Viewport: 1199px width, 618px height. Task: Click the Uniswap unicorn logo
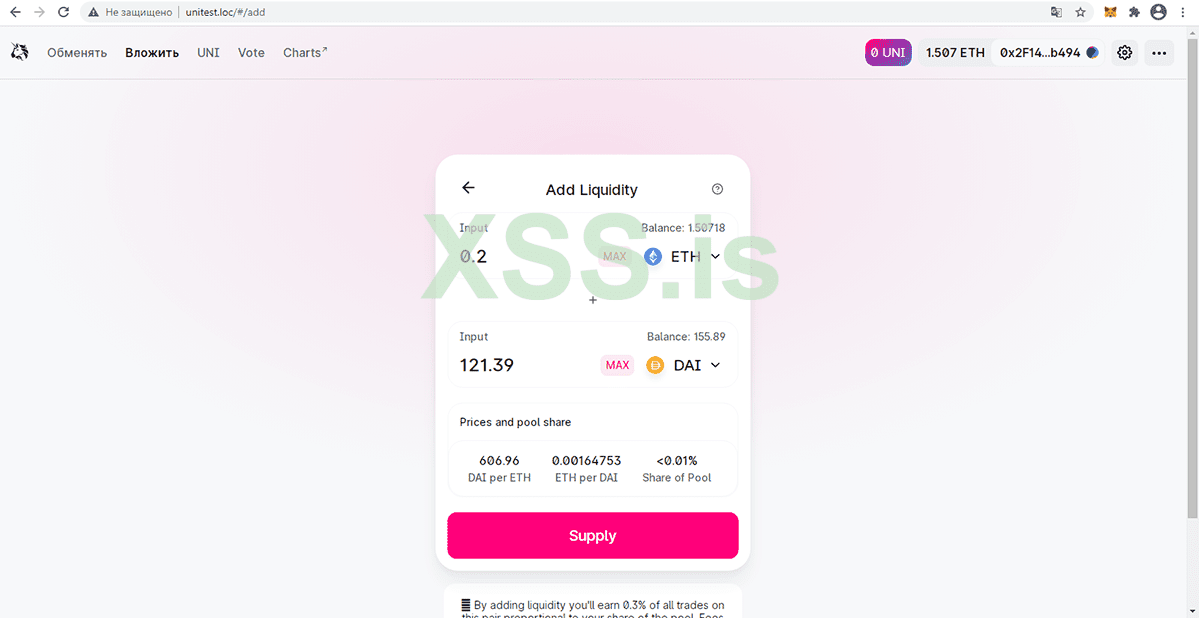tap(20, 52)
